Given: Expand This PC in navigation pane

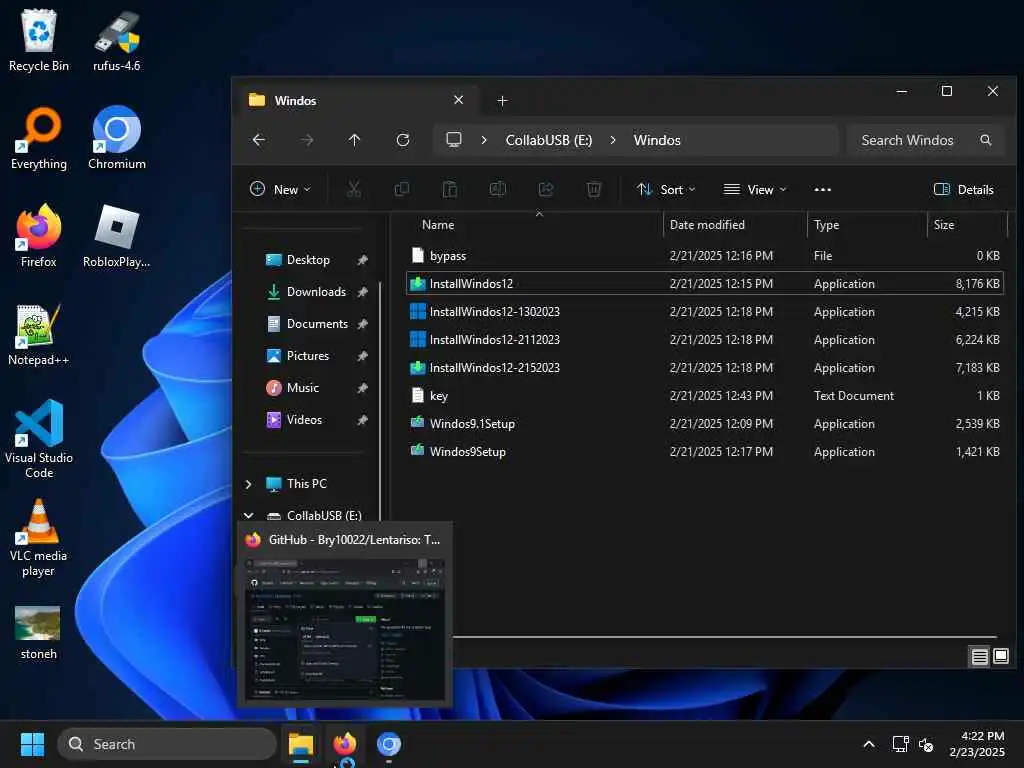Looking at the screenshot, I should tap(248, 484).
